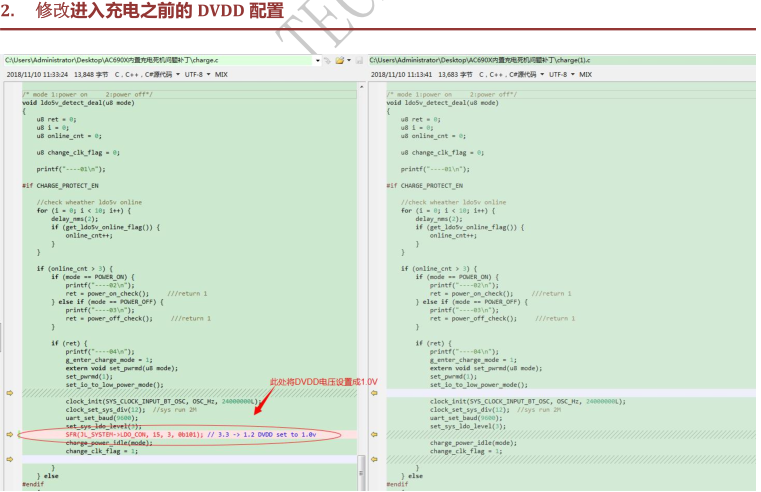Image resolution: width=761 pixels, height=492 pixels.
Task: Click the right pane timestamp 2018/11/10 11:13:41
Action: pos(402,74)
